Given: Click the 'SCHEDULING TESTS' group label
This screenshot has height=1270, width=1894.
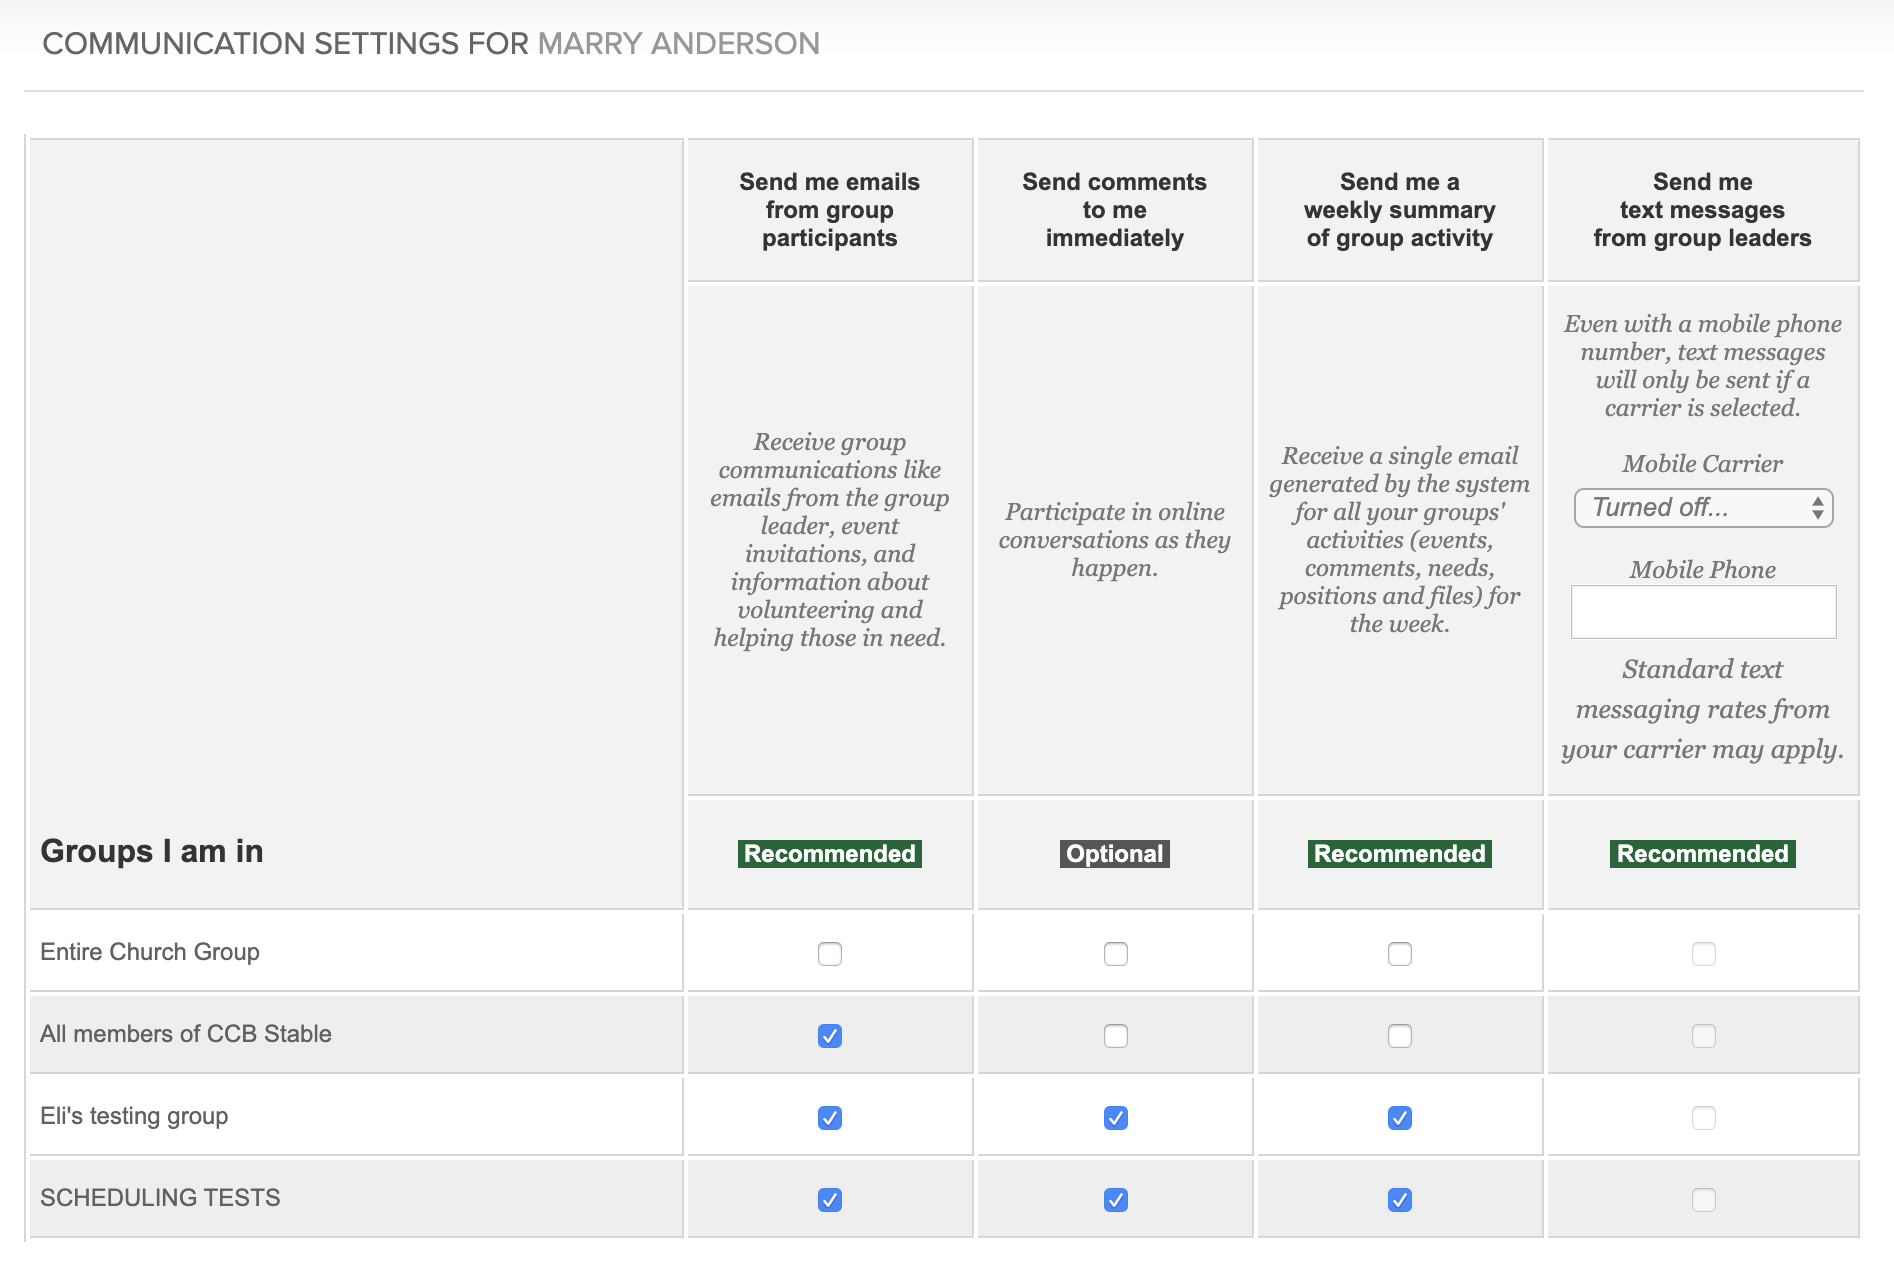Looking at the screenshot, I should [160, 1198].
